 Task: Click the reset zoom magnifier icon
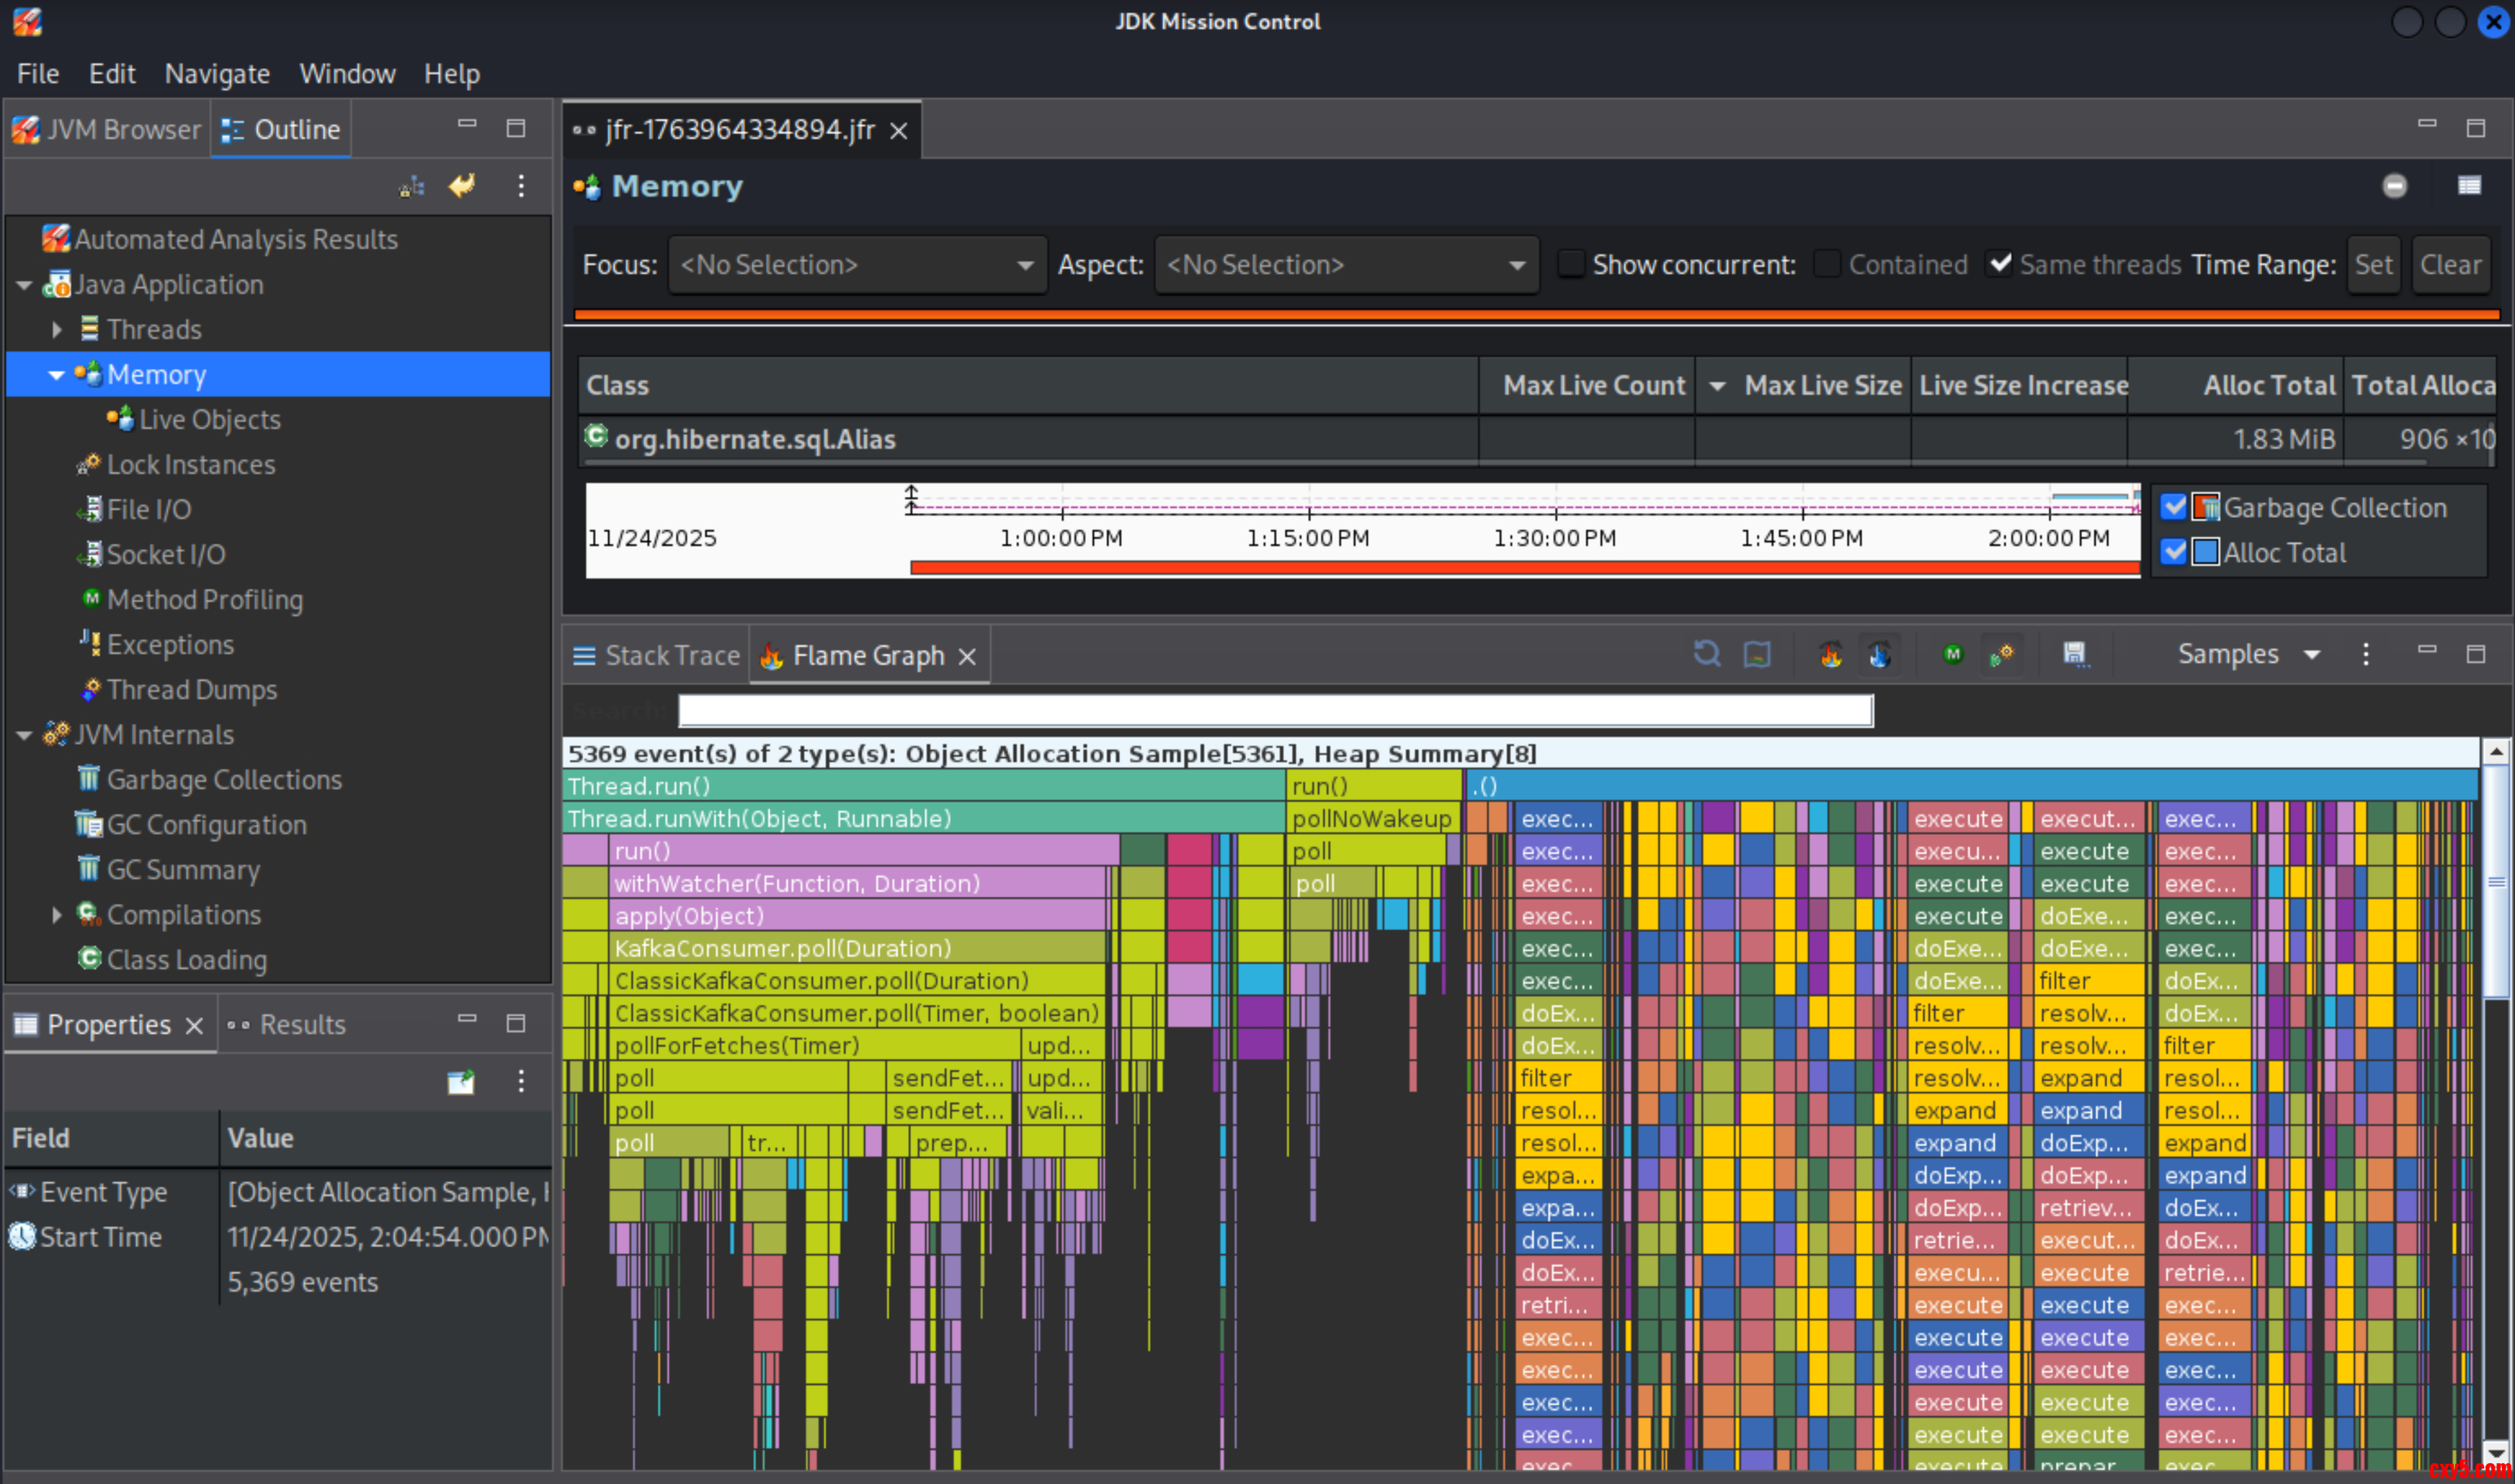(1707, 655)
